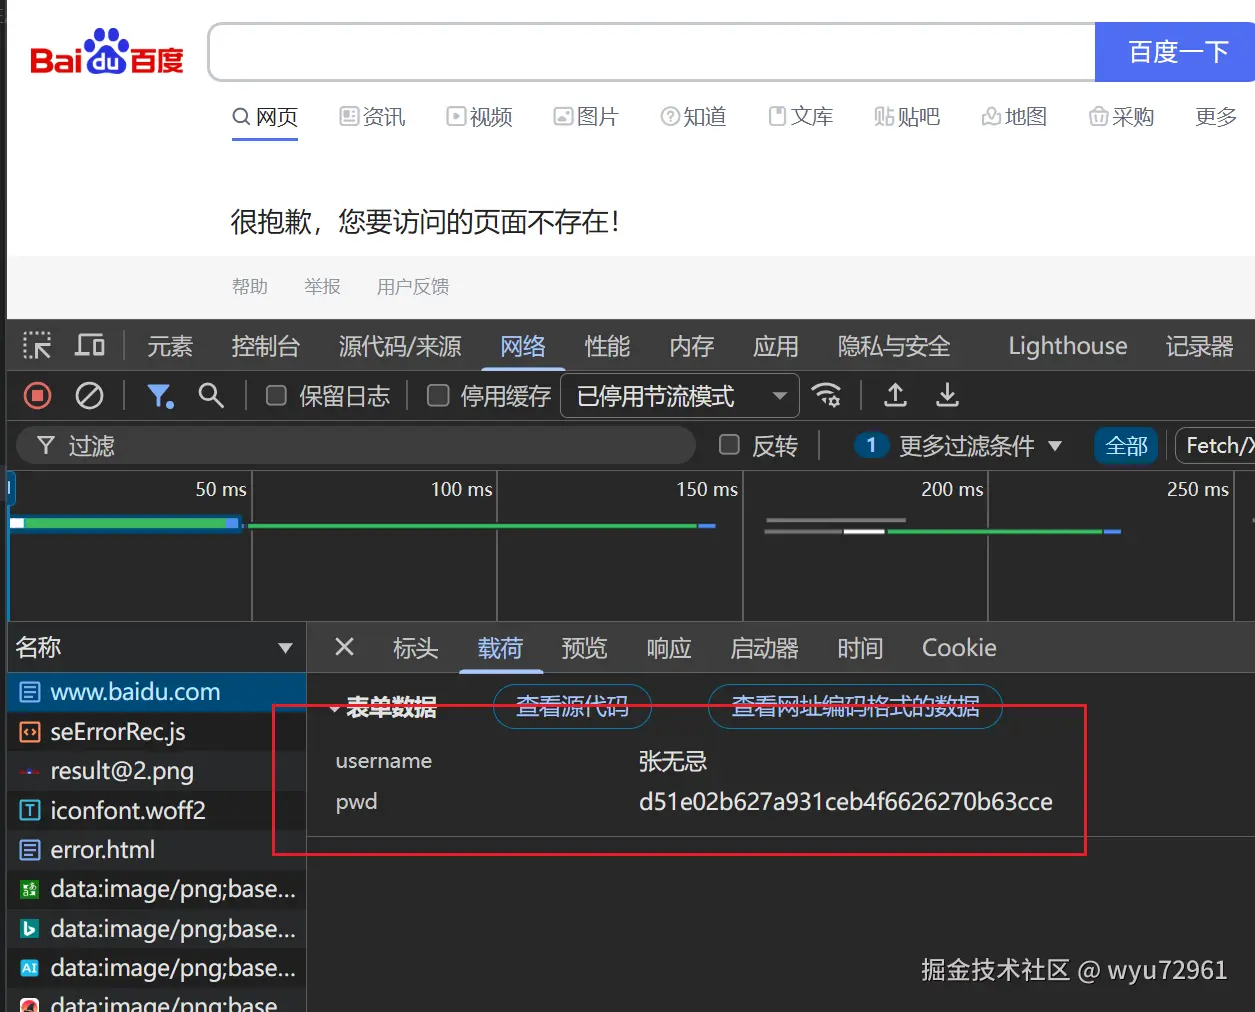Toggle the network filter funnel icon

coord(160,396)
